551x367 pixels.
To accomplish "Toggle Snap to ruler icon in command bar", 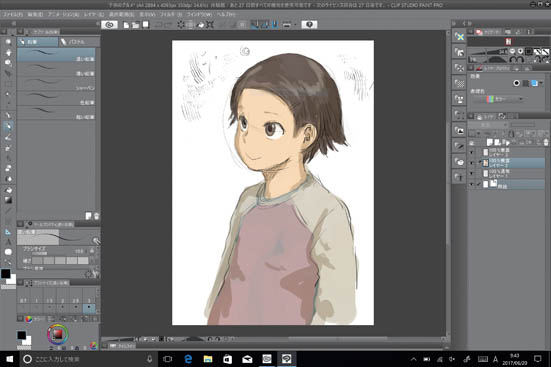I will [255, 25].
